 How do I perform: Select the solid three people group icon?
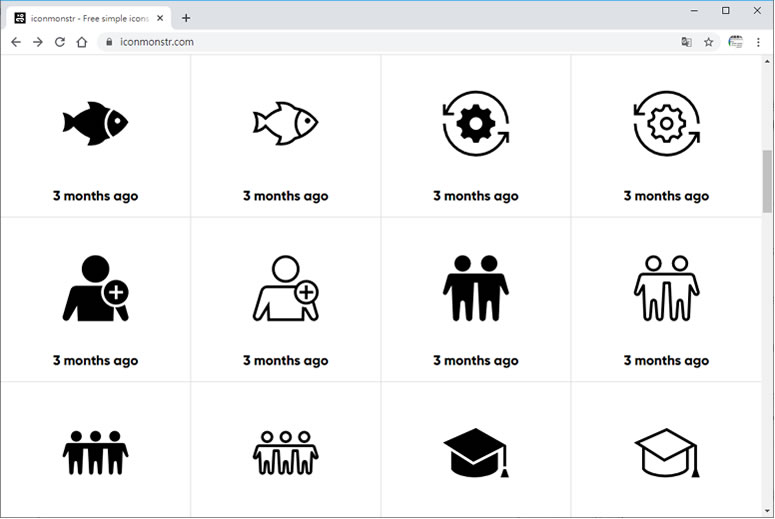pyautogui.click(x=95, y=452)
